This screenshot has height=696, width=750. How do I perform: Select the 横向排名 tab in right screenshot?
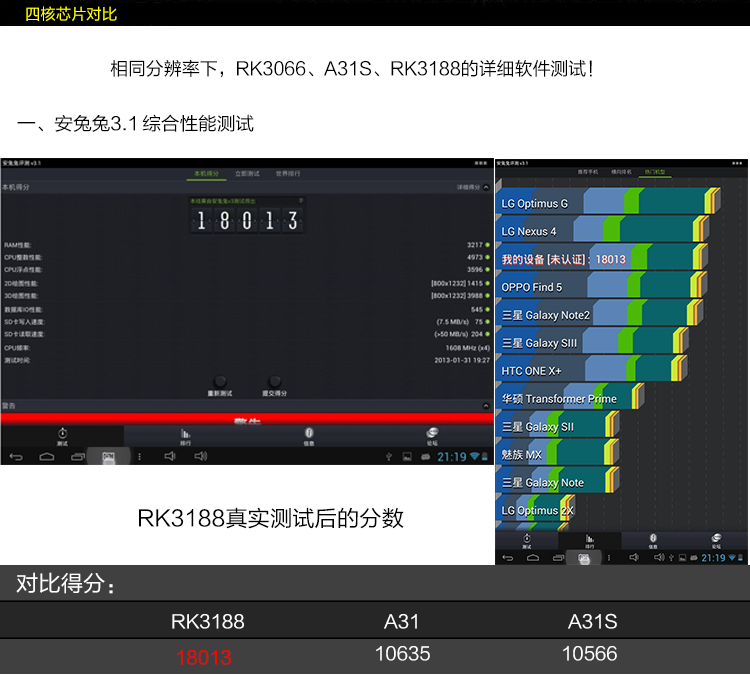tap(621, 172)
